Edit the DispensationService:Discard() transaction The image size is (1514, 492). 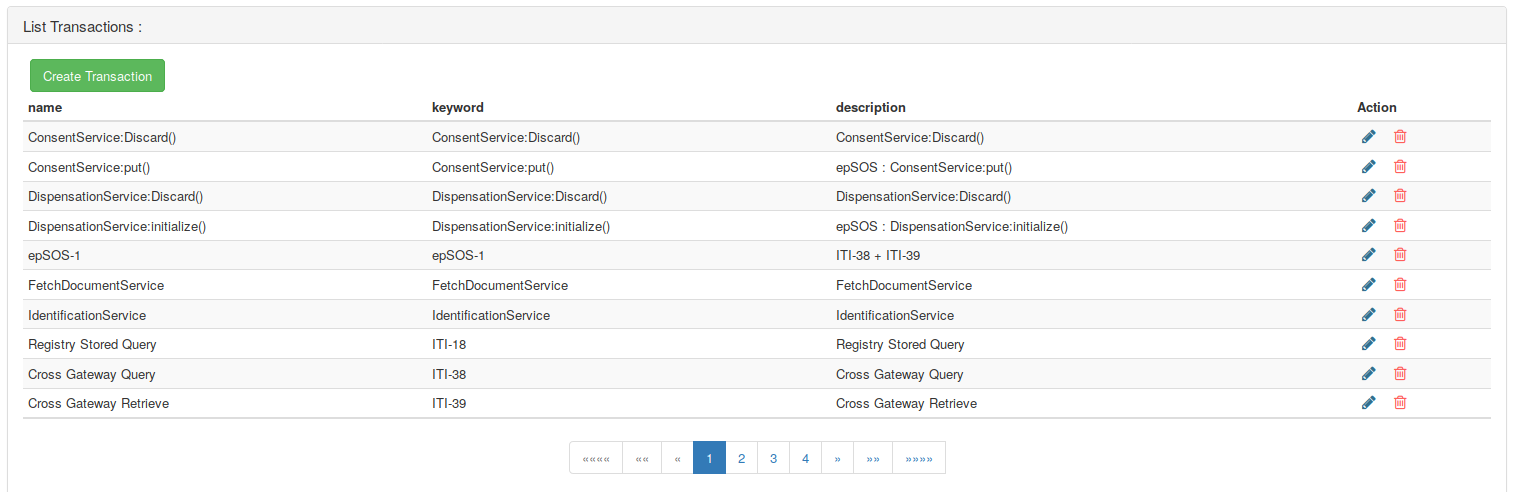coord(1368,196)
